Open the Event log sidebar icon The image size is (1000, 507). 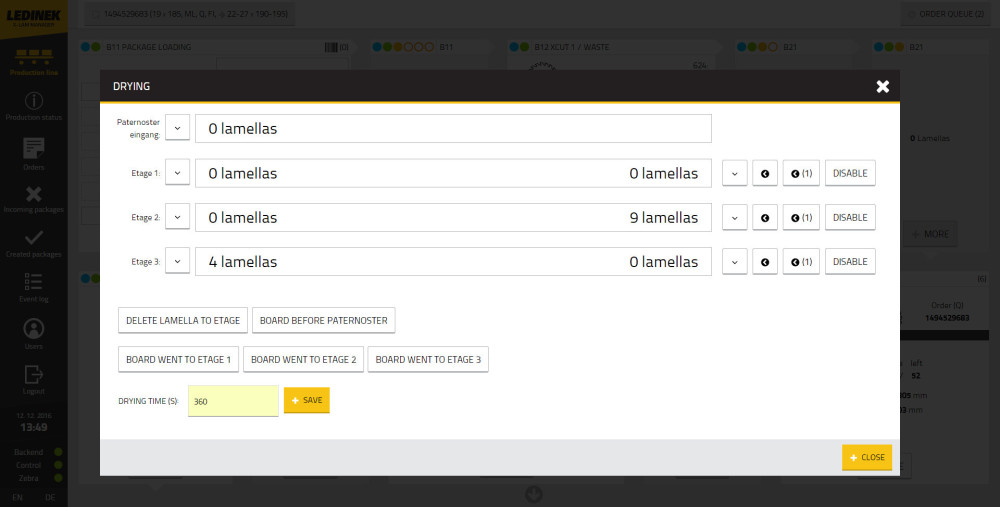tap(33, 285)
